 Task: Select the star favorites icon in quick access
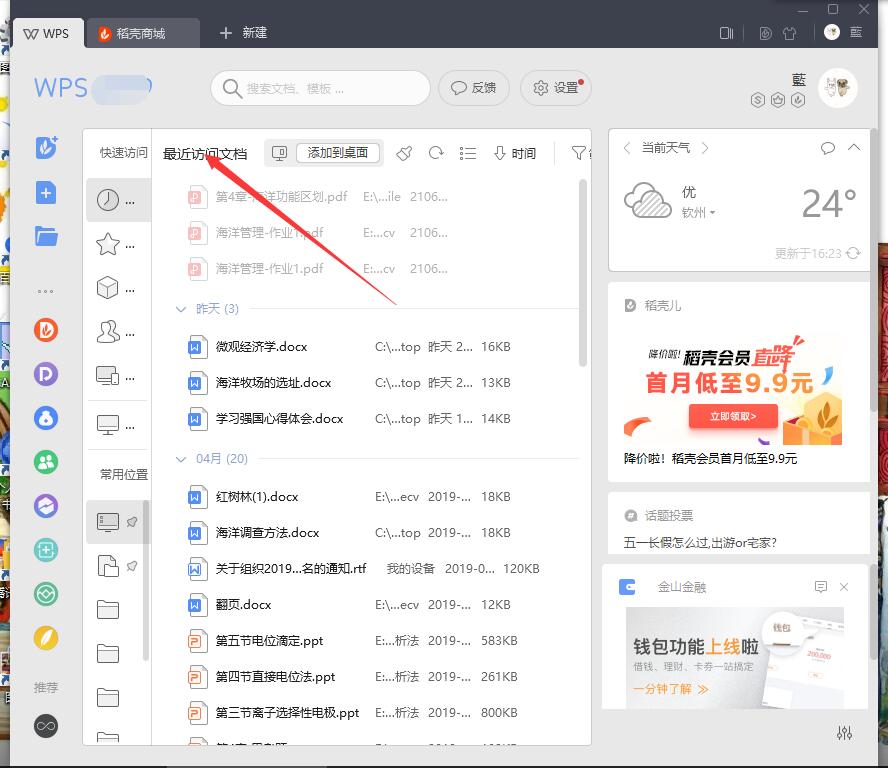[x=108, y=245]
